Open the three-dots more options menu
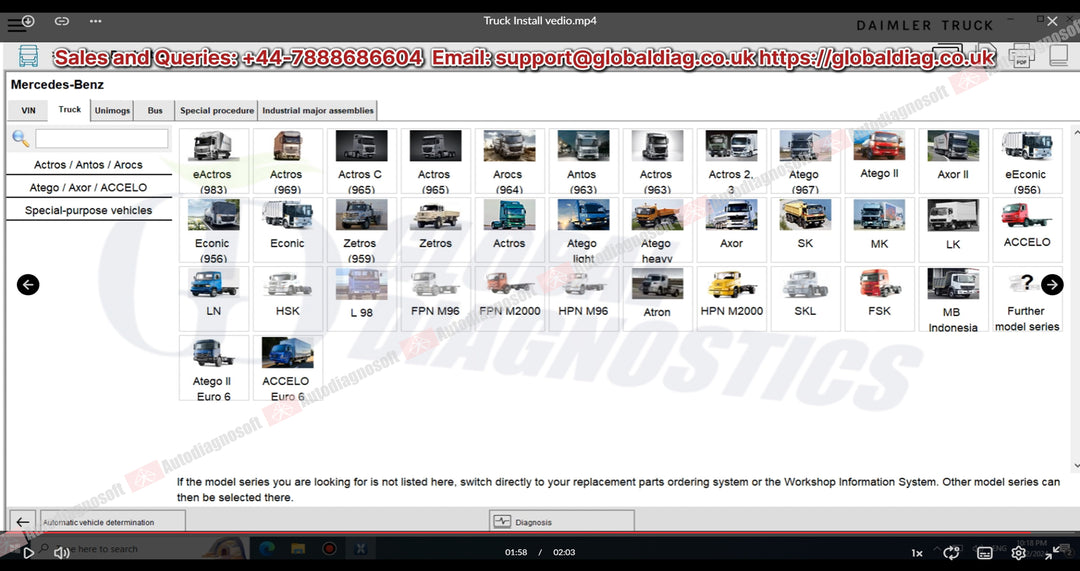Viewport: 1080px width, 571px height. pyautogui.click(x=96, y=21)
